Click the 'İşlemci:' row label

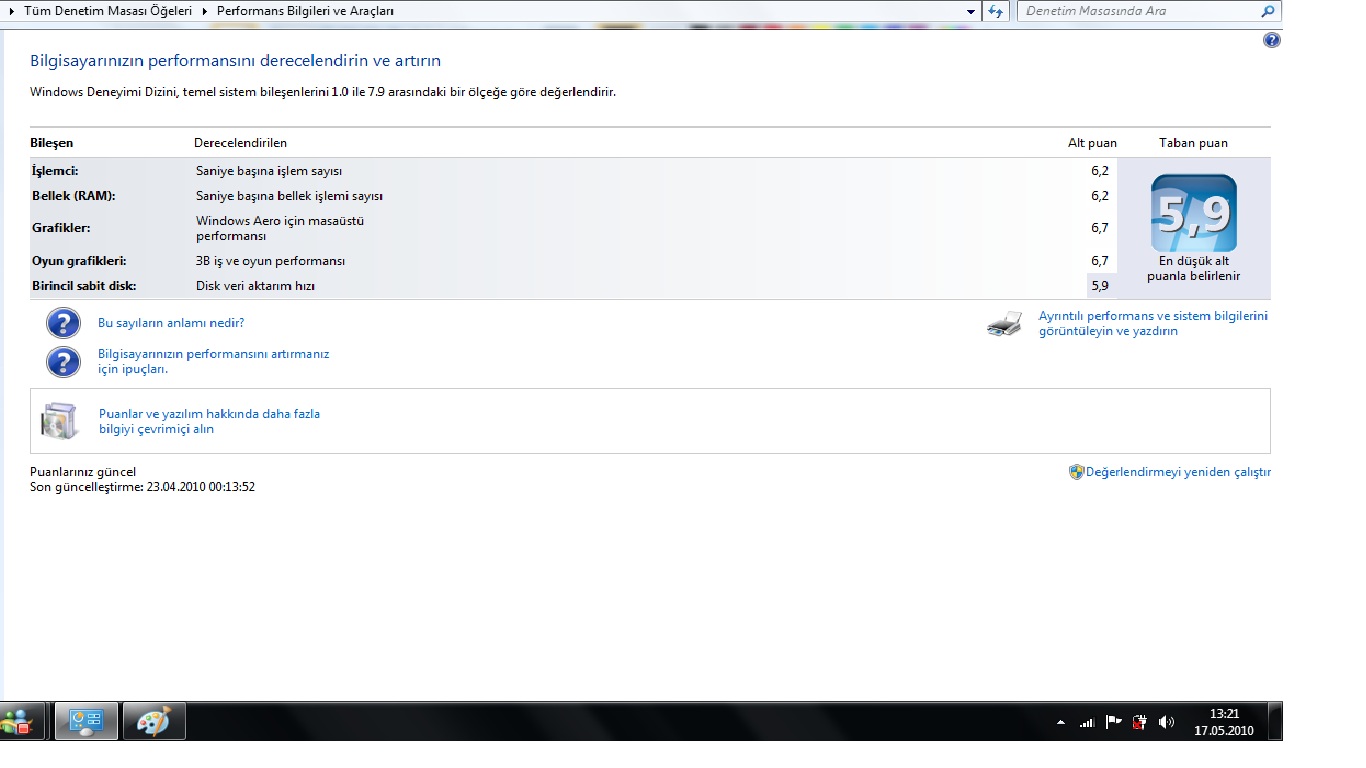point(55,171)
